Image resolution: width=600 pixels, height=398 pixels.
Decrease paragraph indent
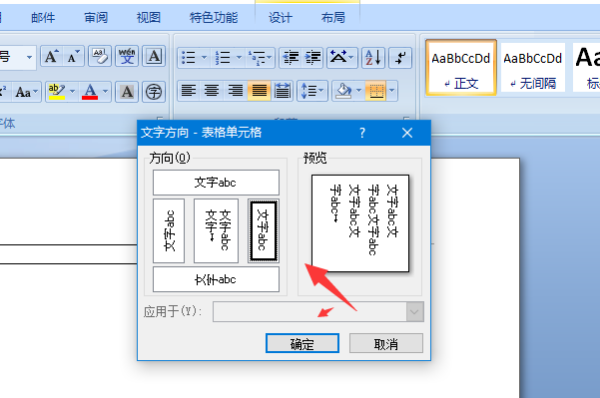point(290,58)
